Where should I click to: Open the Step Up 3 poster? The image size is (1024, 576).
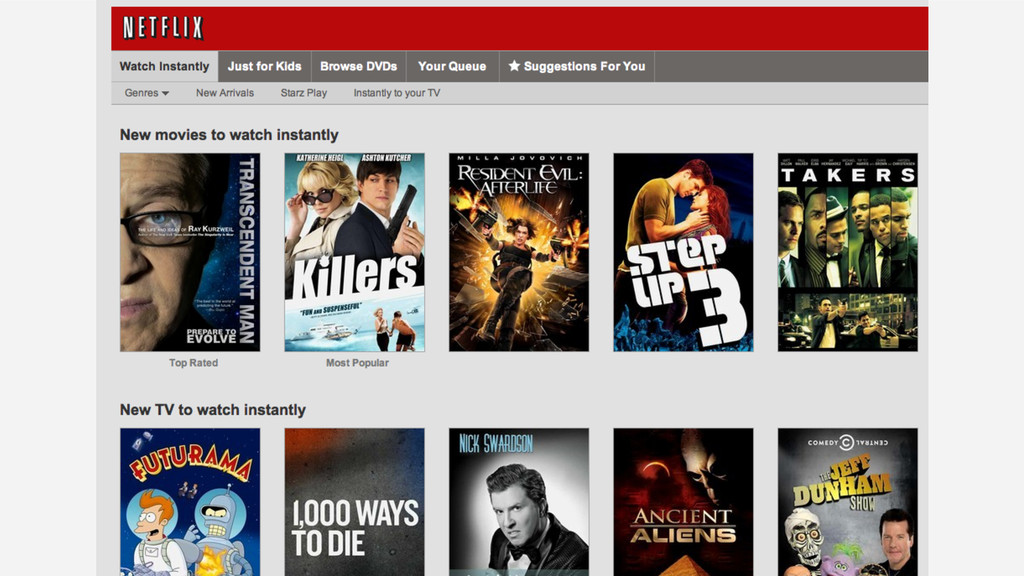pyautogui.click(x=683, y=252)
